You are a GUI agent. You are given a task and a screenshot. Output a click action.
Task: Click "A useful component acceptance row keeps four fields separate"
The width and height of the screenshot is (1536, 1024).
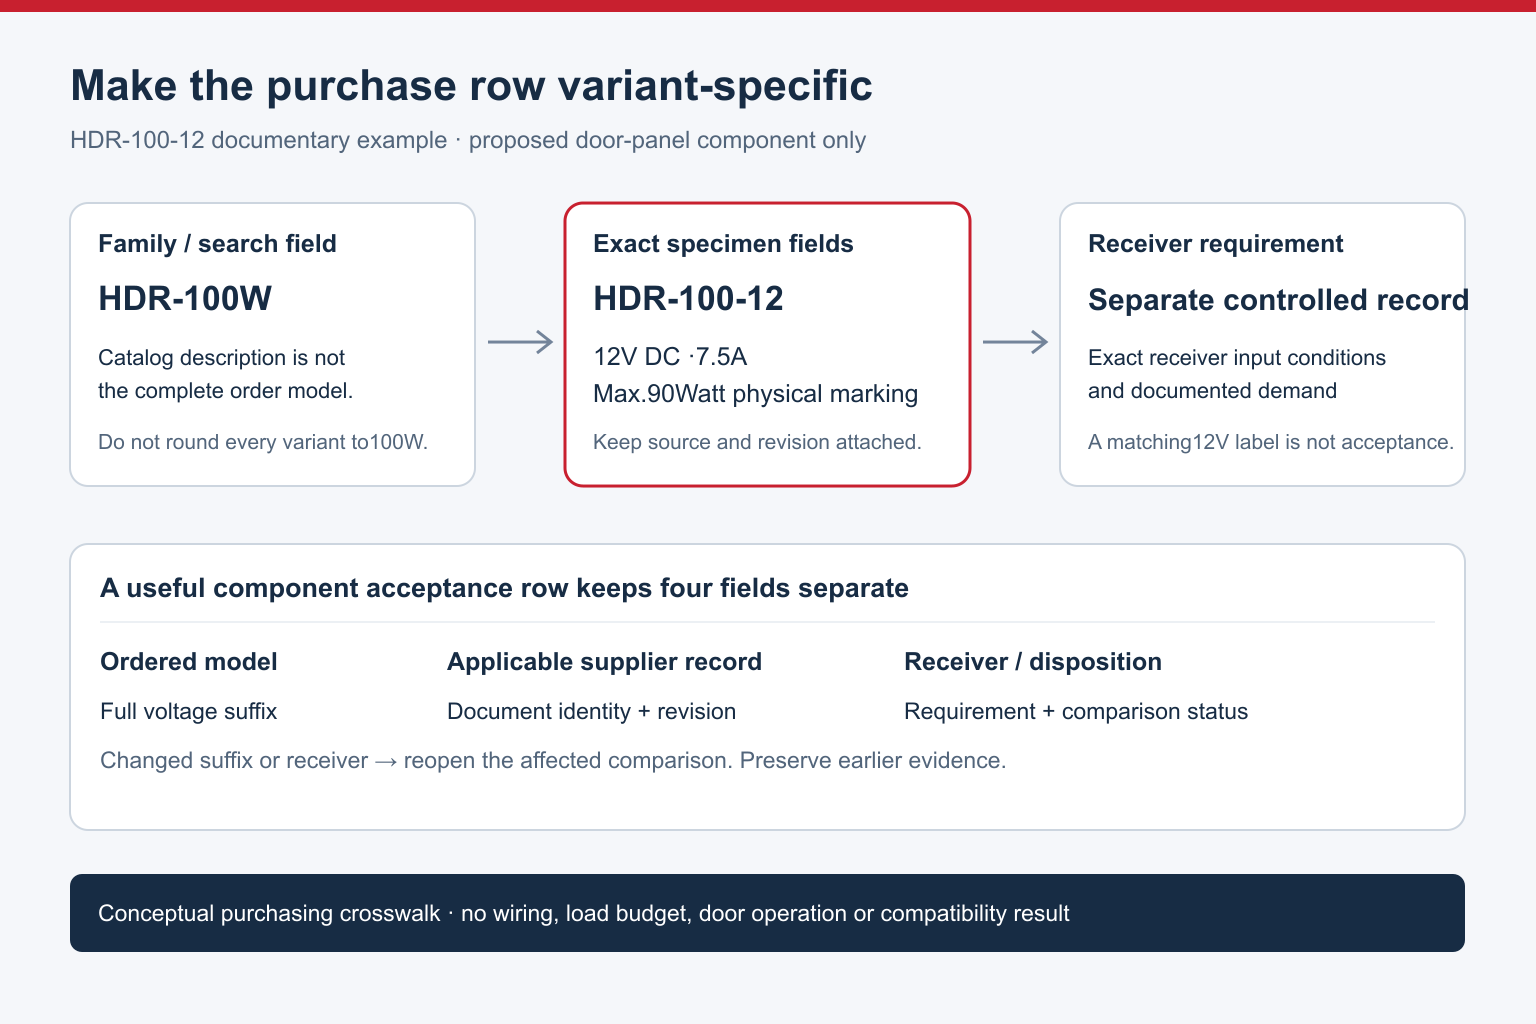pos(504,588)
